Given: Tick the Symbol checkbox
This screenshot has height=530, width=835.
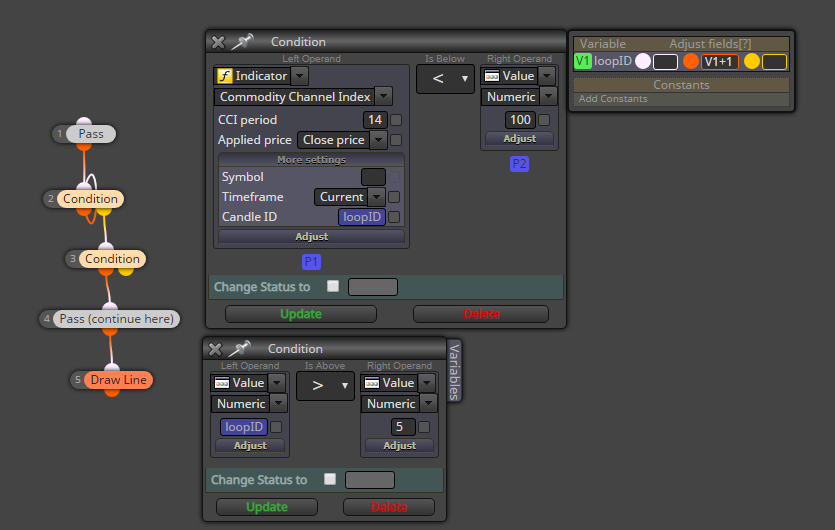Looking at the screenshot, I should coord(394,177).
